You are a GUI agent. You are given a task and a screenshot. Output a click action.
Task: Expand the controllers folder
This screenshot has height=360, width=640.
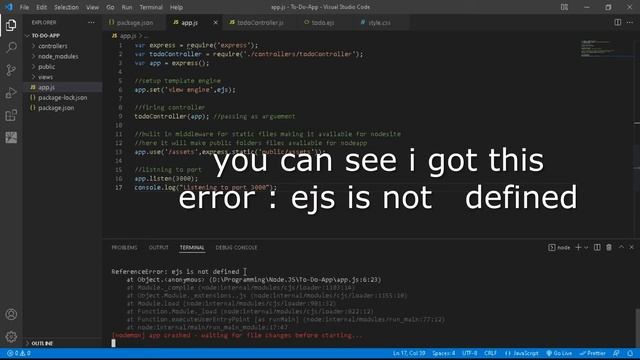coord(53,46)
